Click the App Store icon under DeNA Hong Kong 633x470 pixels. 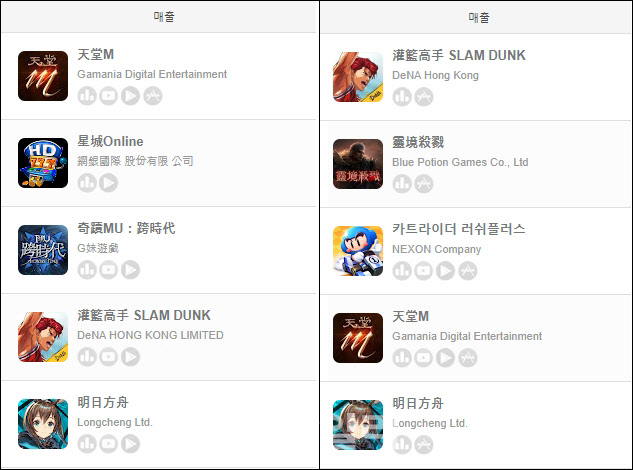(x=423, y=97)
